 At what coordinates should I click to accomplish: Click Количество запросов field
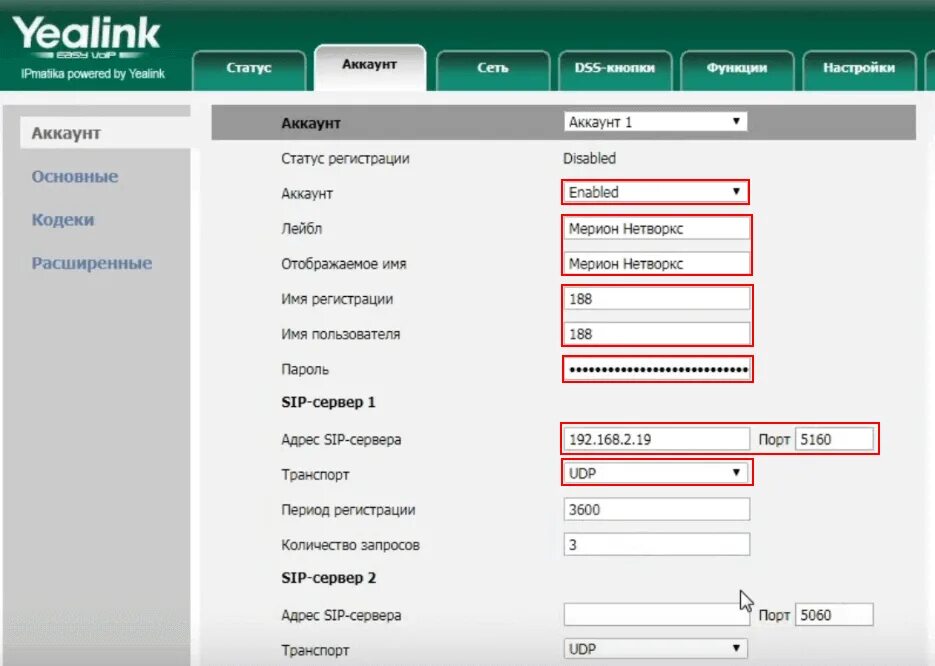pyautogui.click(x=657, y=544)
